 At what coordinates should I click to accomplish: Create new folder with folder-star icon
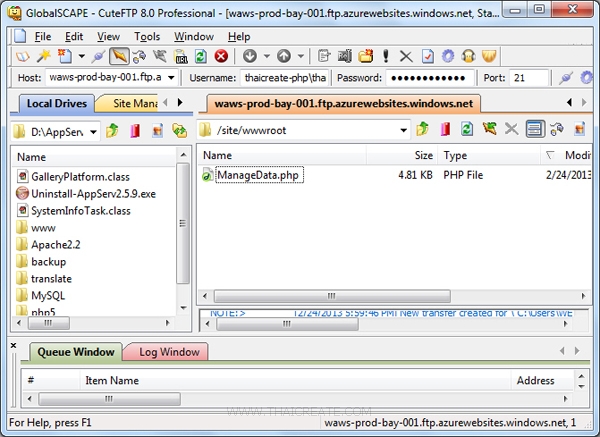(365, 56)
